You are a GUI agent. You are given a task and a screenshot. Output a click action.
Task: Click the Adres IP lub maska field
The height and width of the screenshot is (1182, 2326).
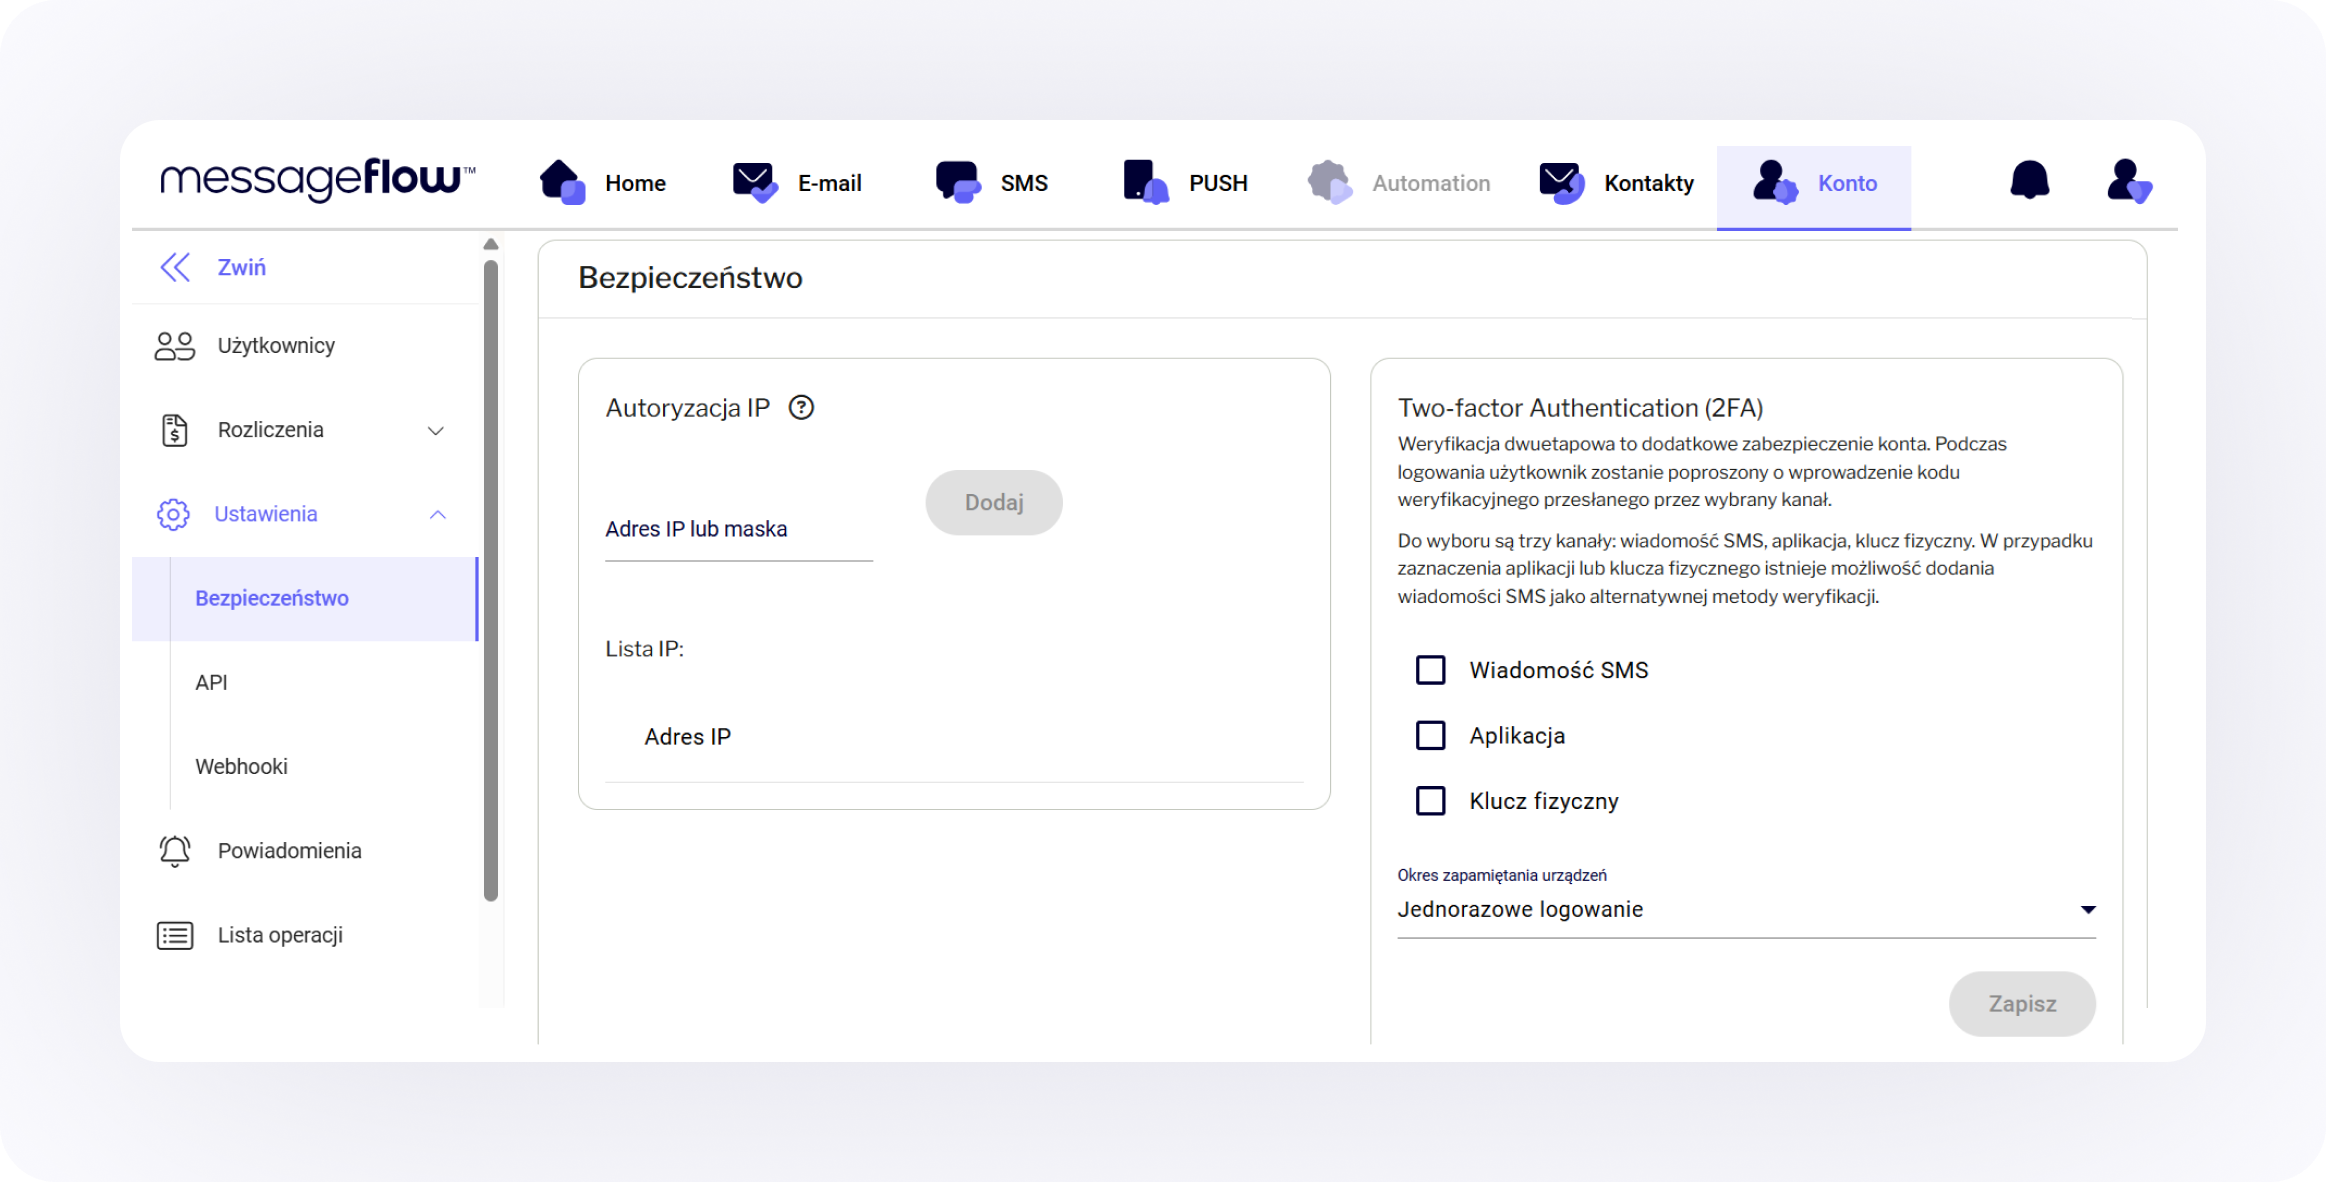point(738,530)
